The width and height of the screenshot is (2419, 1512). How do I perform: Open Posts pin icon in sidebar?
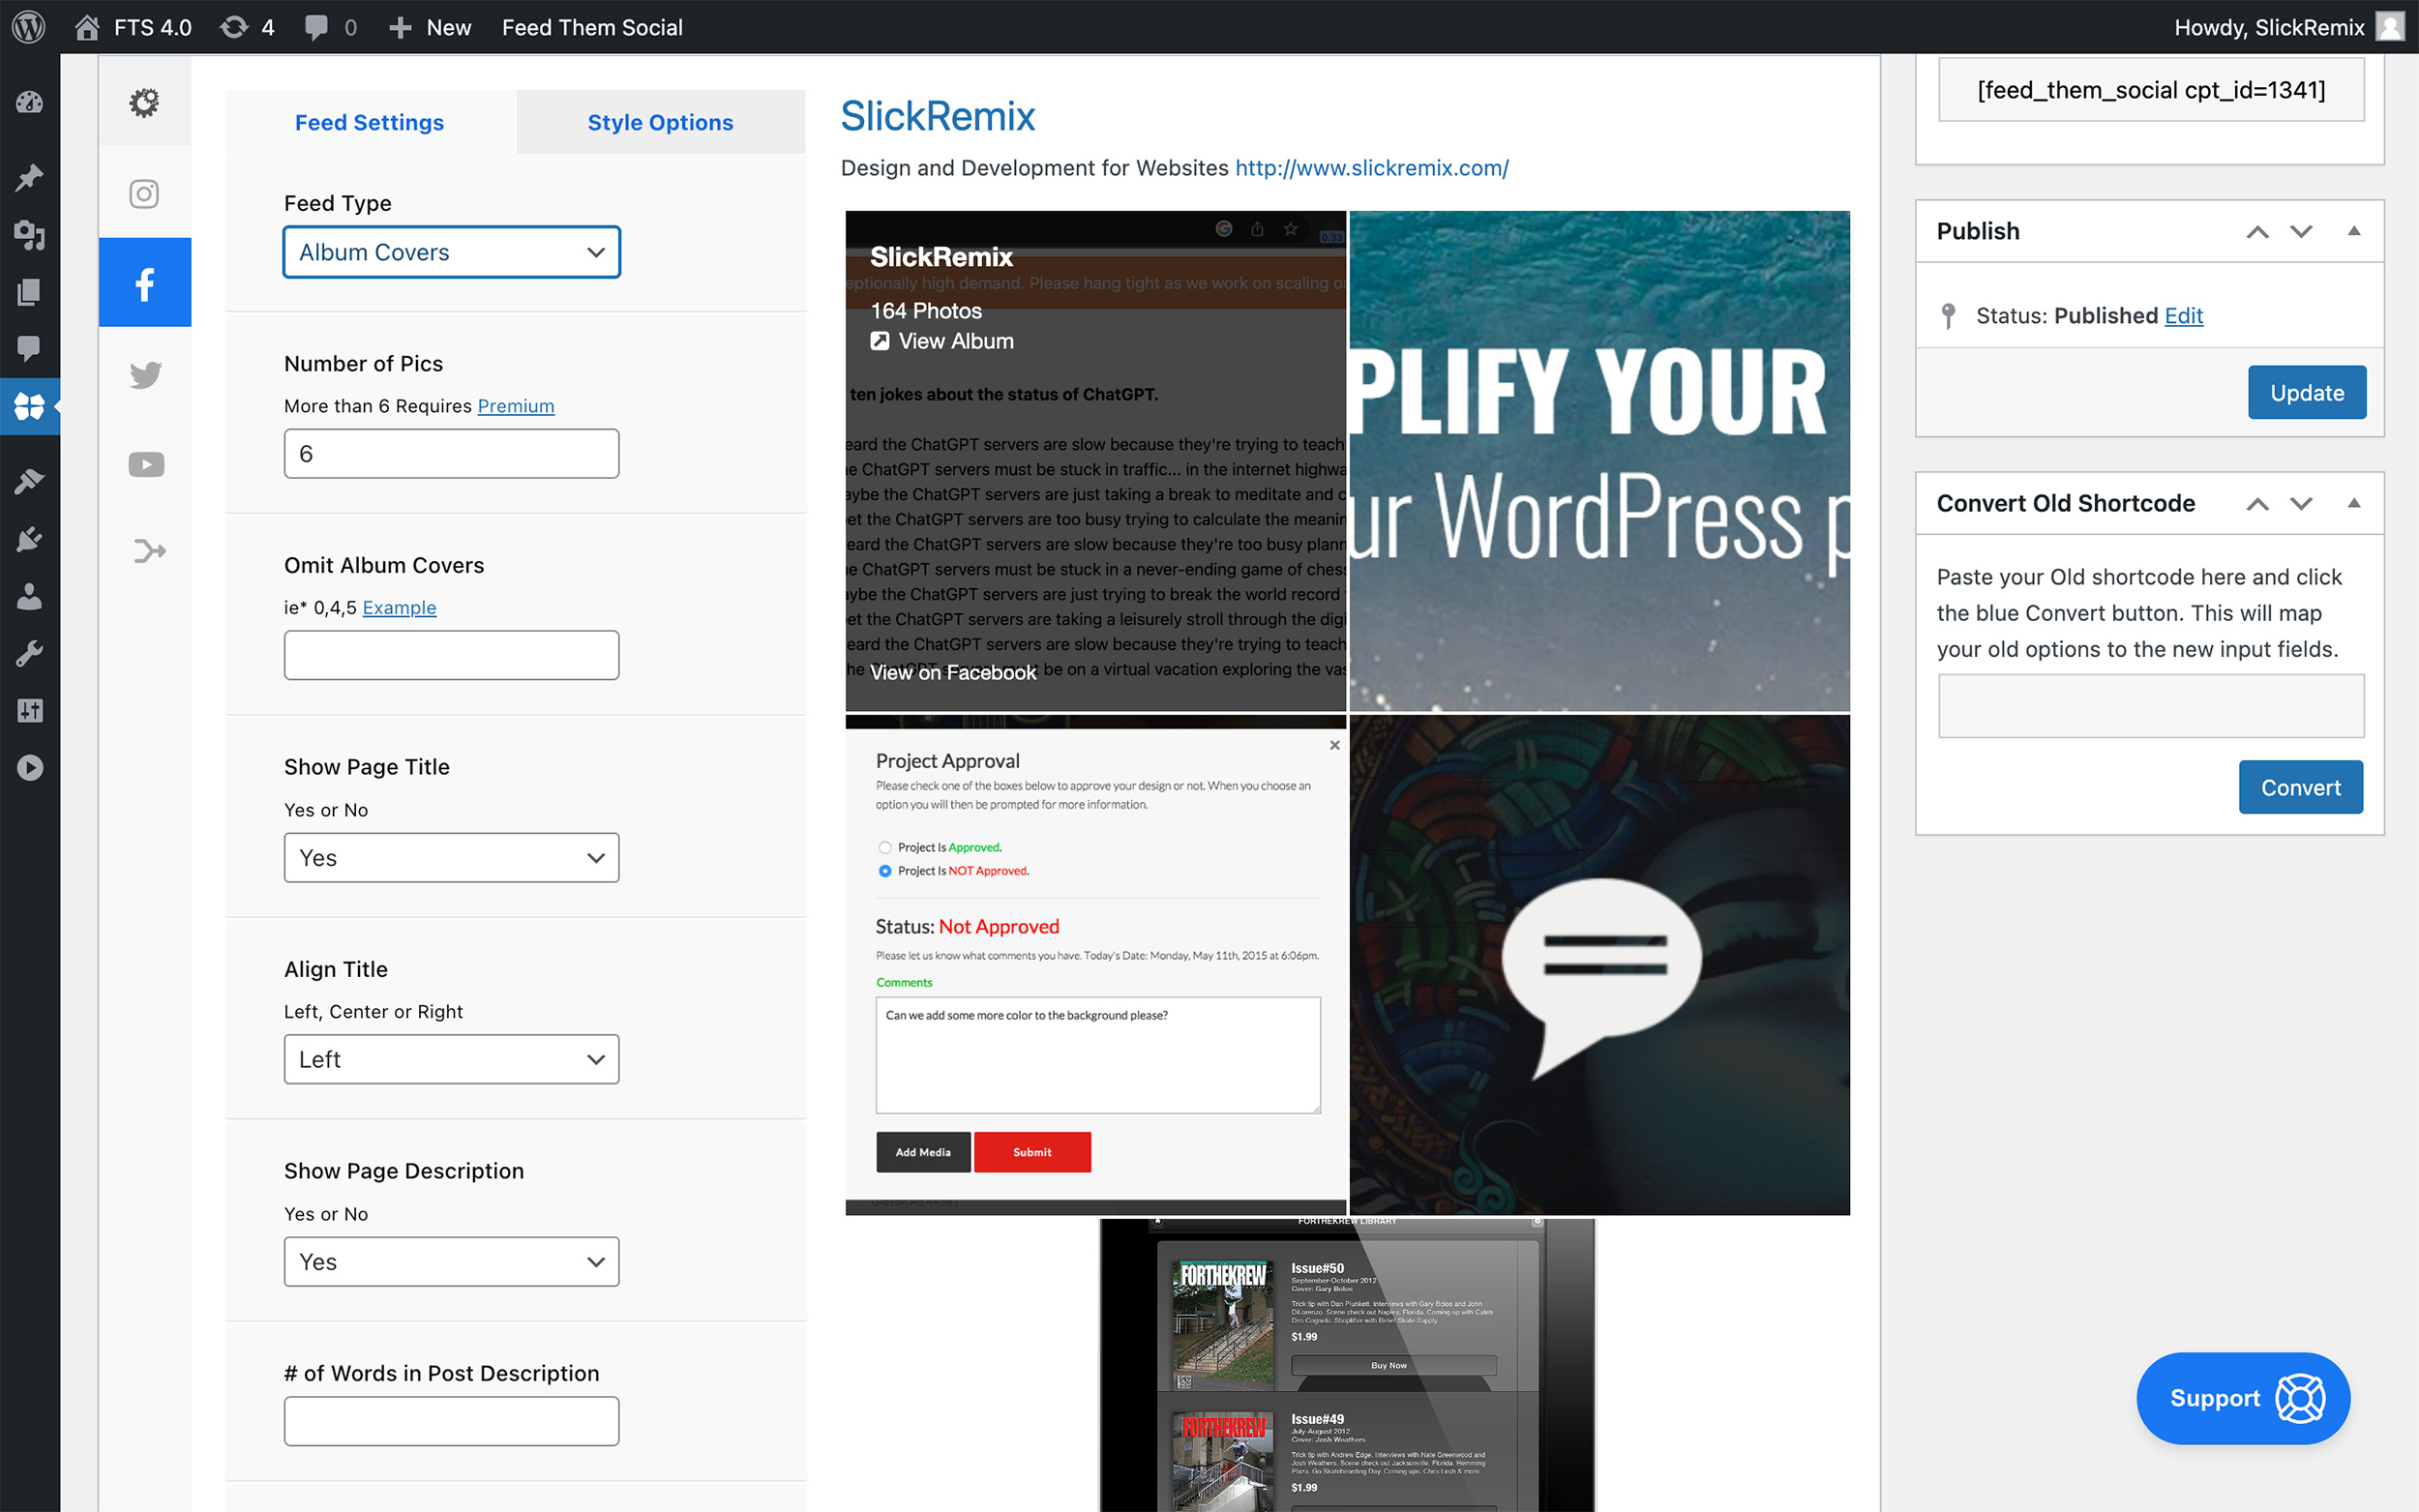pyautogui.click(x=29, y=178)
